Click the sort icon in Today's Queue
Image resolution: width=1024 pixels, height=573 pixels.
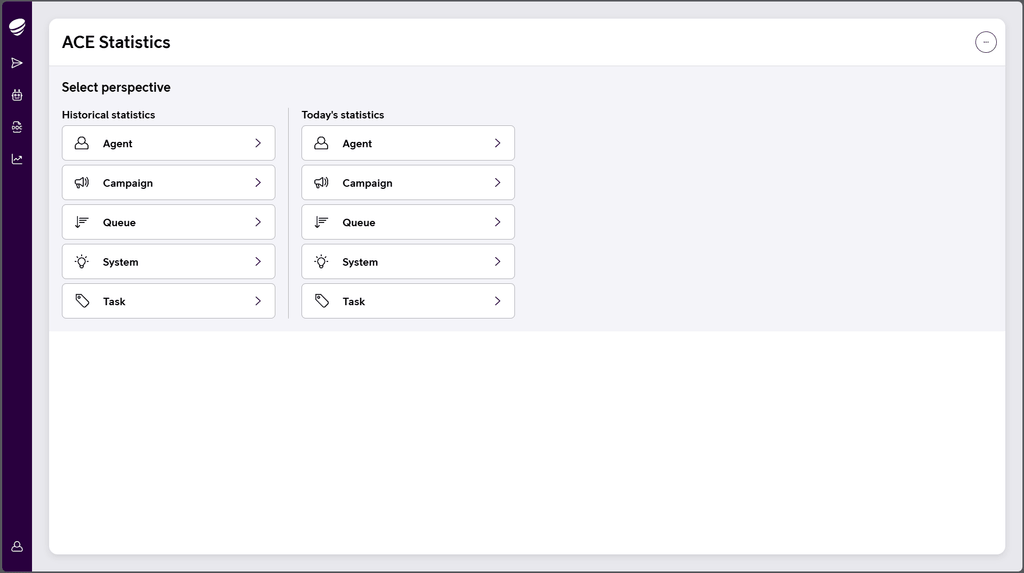click(321, 222)
